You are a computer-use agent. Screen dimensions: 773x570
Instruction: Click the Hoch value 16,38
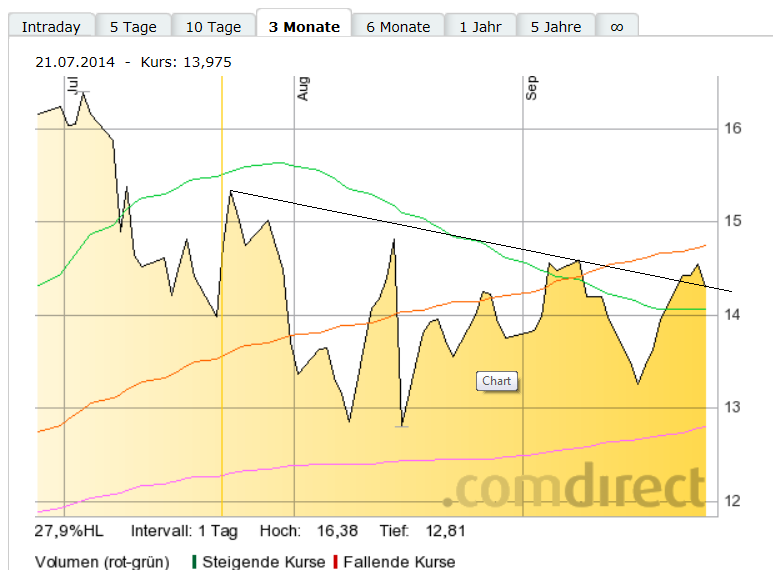pos(337,531)
